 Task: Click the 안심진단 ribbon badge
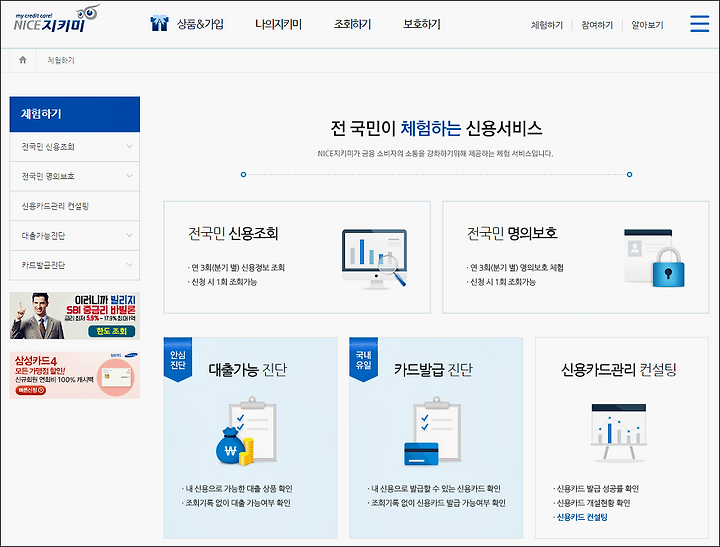click(178, 360)
